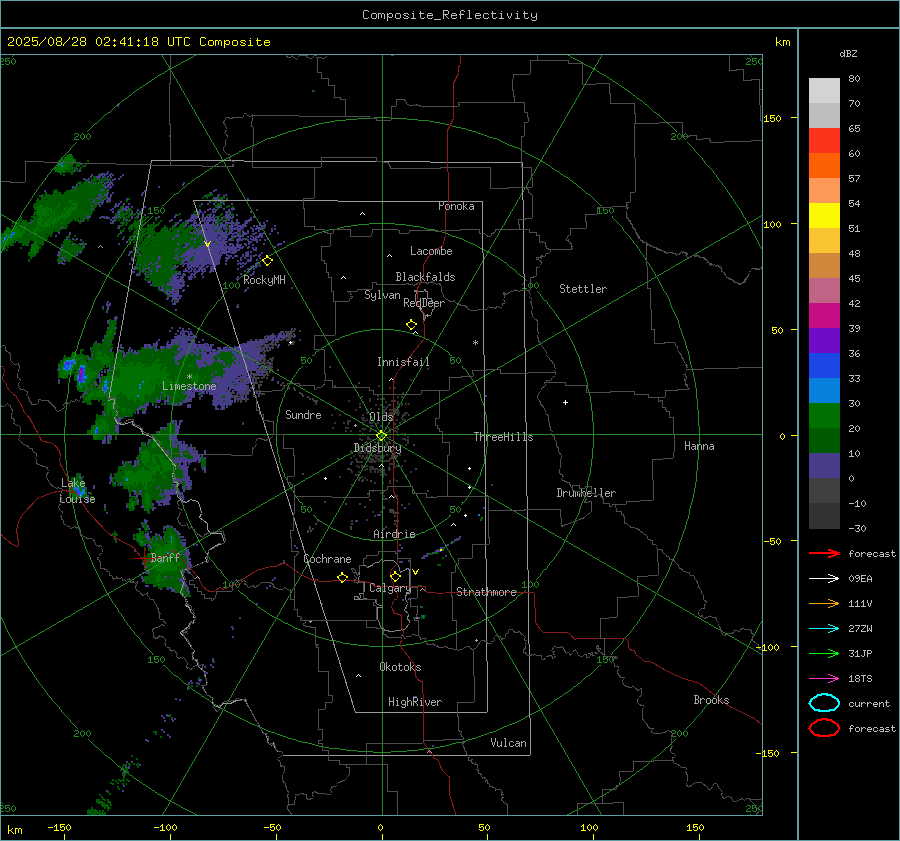The width and height of the screenshot is (900, 841).
Task: Click the HighRiver label
Action: tap(415, 702)
